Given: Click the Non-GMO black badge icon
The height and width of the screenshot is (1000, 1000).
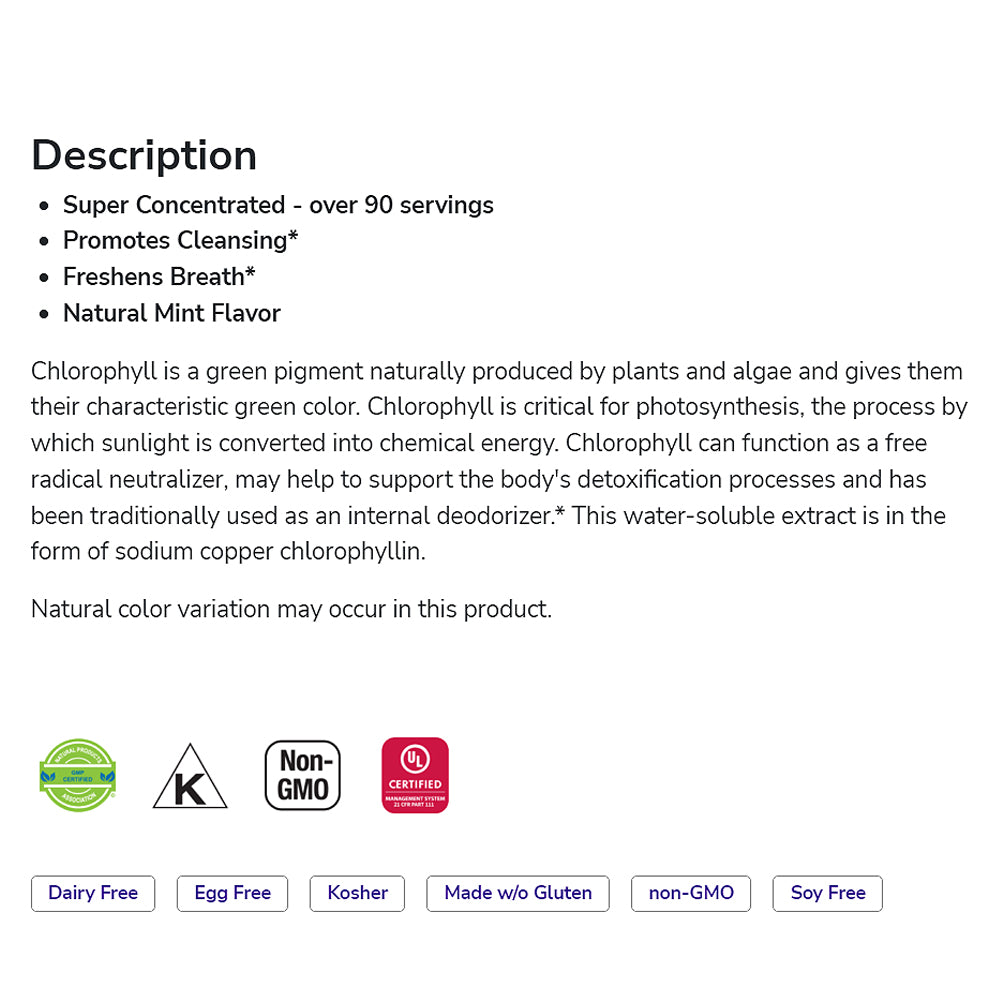Looking at the screenshot, I should pos(303,775).
